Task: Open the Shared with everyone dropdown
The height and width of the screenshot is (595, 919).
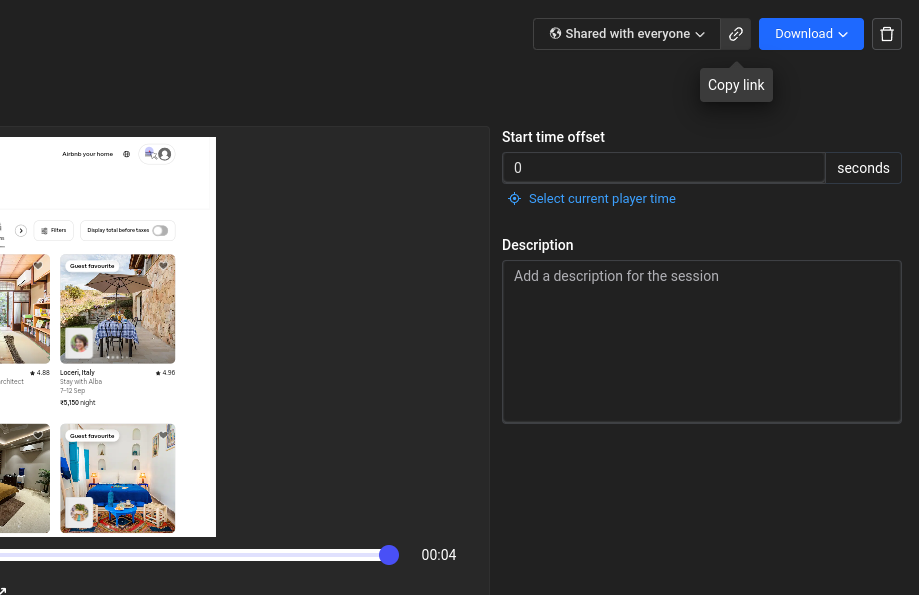Action: [627, 34]
